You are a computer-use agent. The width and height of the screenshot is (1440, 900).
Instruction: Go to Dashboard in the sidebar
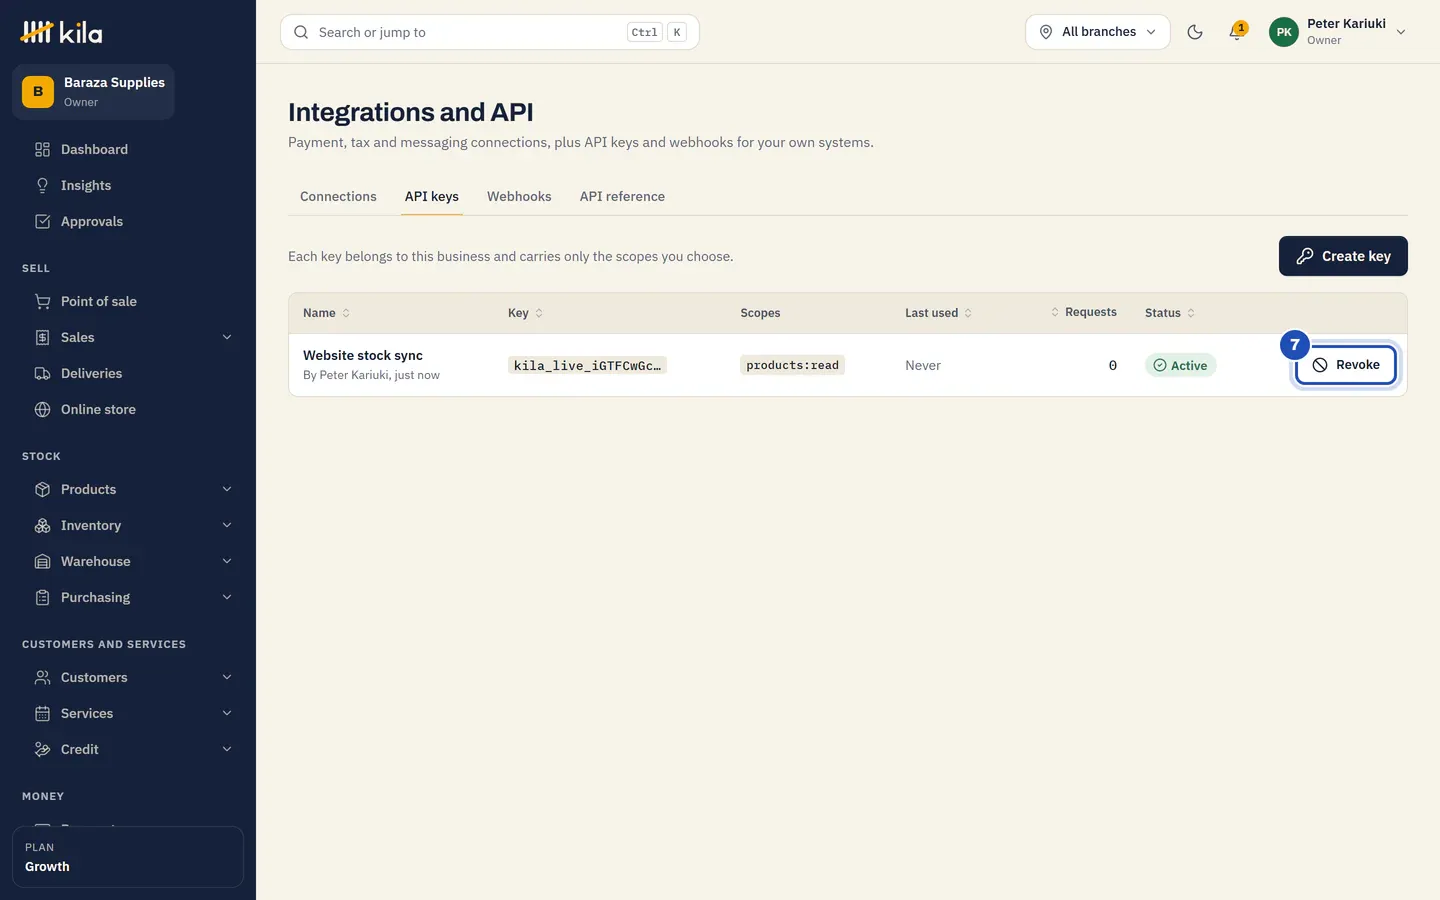128,149
